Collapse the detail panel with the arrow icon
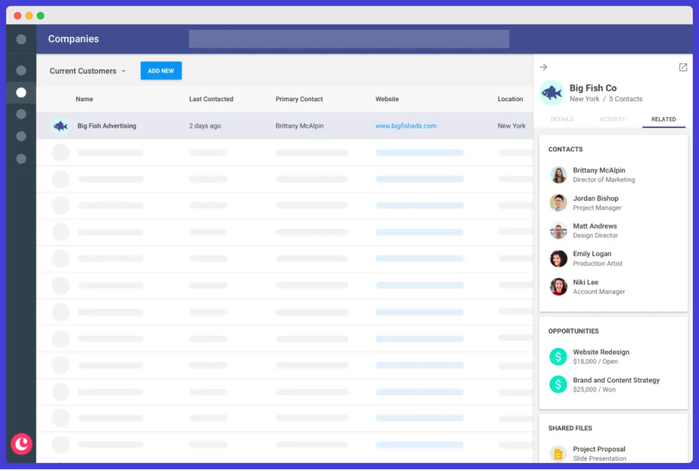Screen dimensions: 699x471 [543, 67]
